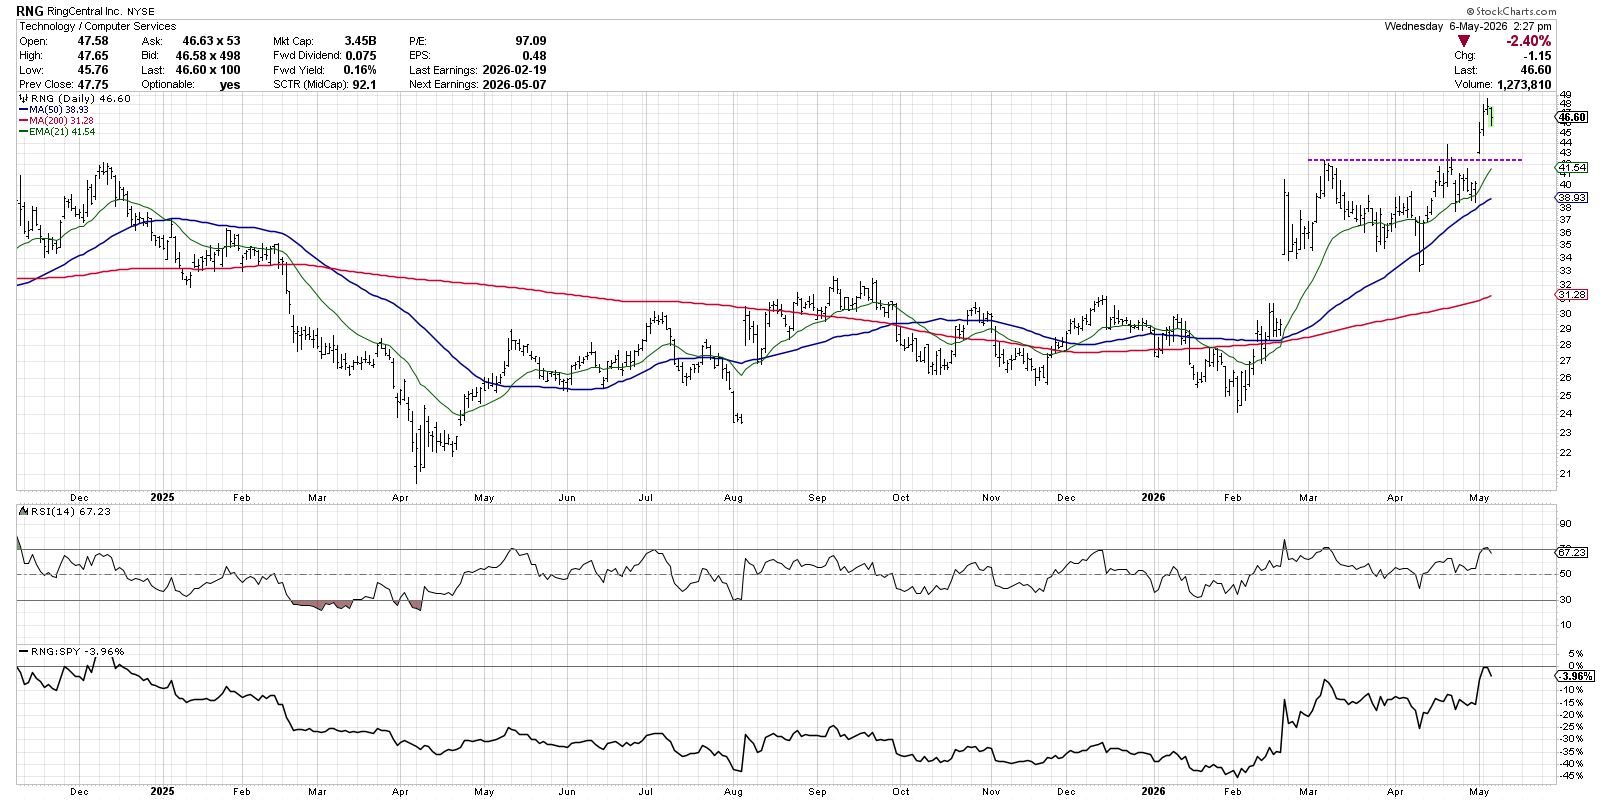This screenshot has height=800, width=1600.
Task: Click the Optionable value yes
Action: click(x=230, y=85)
